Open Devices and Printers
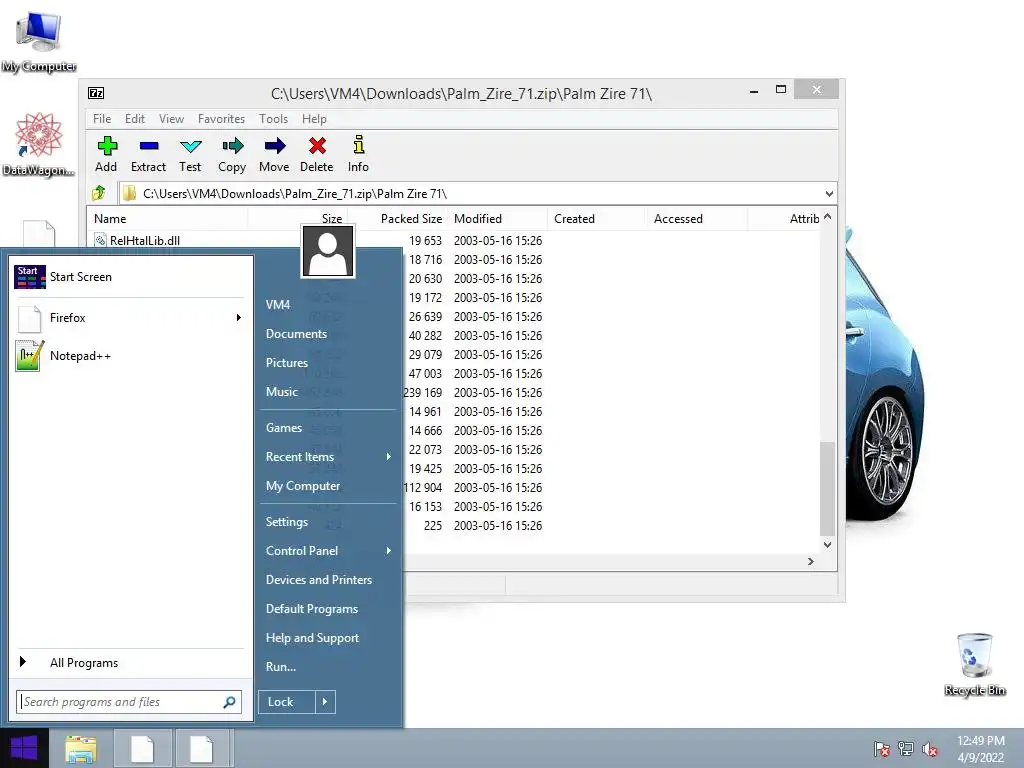 319,580
